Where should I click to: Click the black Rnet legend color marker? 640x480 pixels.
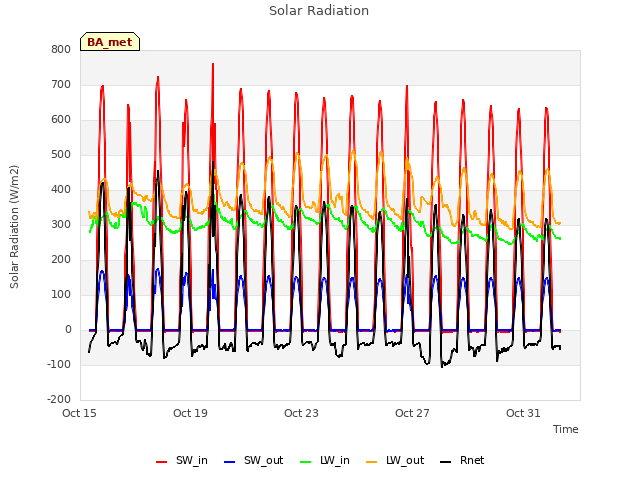(446, 462)
